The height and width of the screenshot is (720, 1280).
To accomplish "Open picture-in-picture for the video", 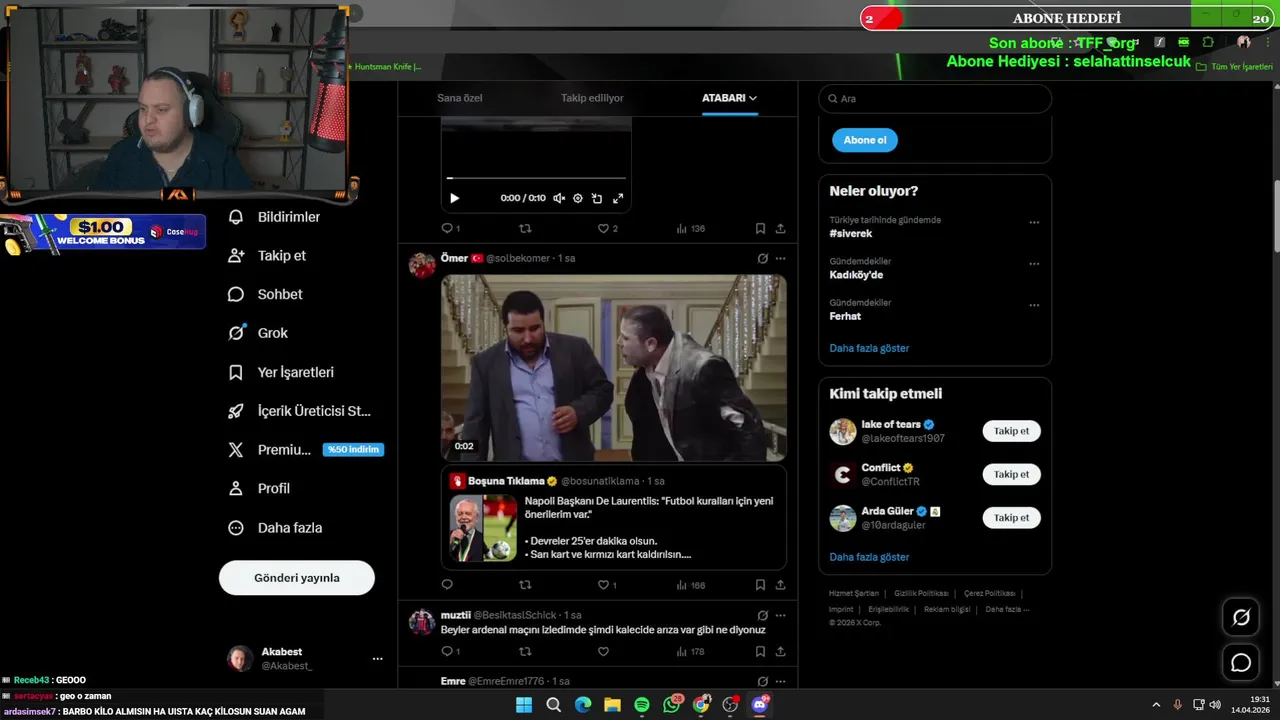I will click(x=597, y=198).
